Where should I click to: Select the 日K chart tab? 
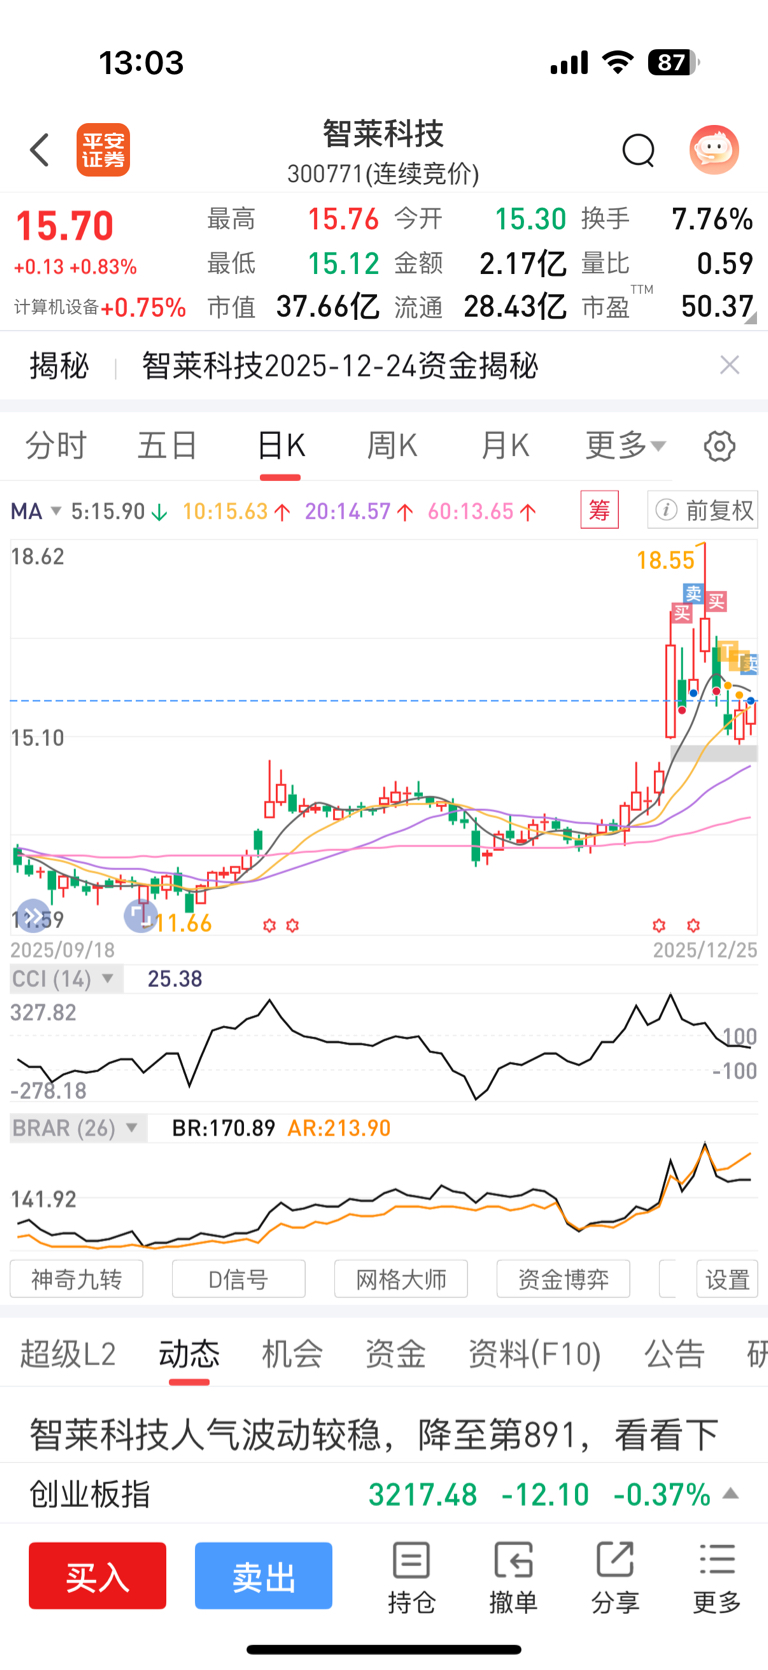281,445
